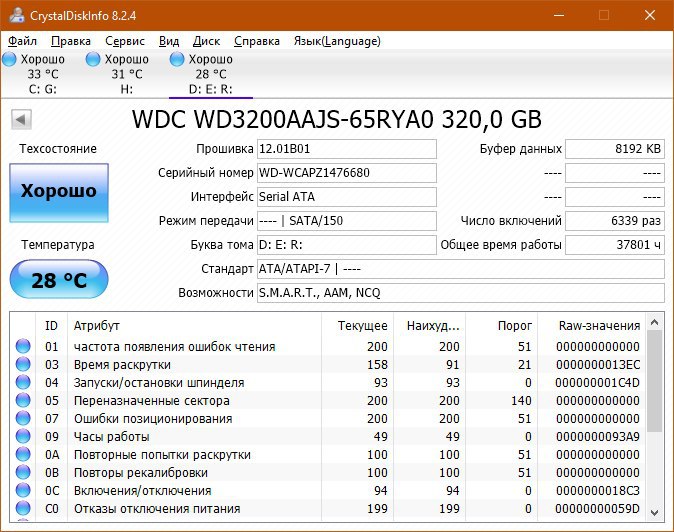674x532 pixels.
Task: Click the scroll up arrow of SMART table
Action: click(655, 322)
